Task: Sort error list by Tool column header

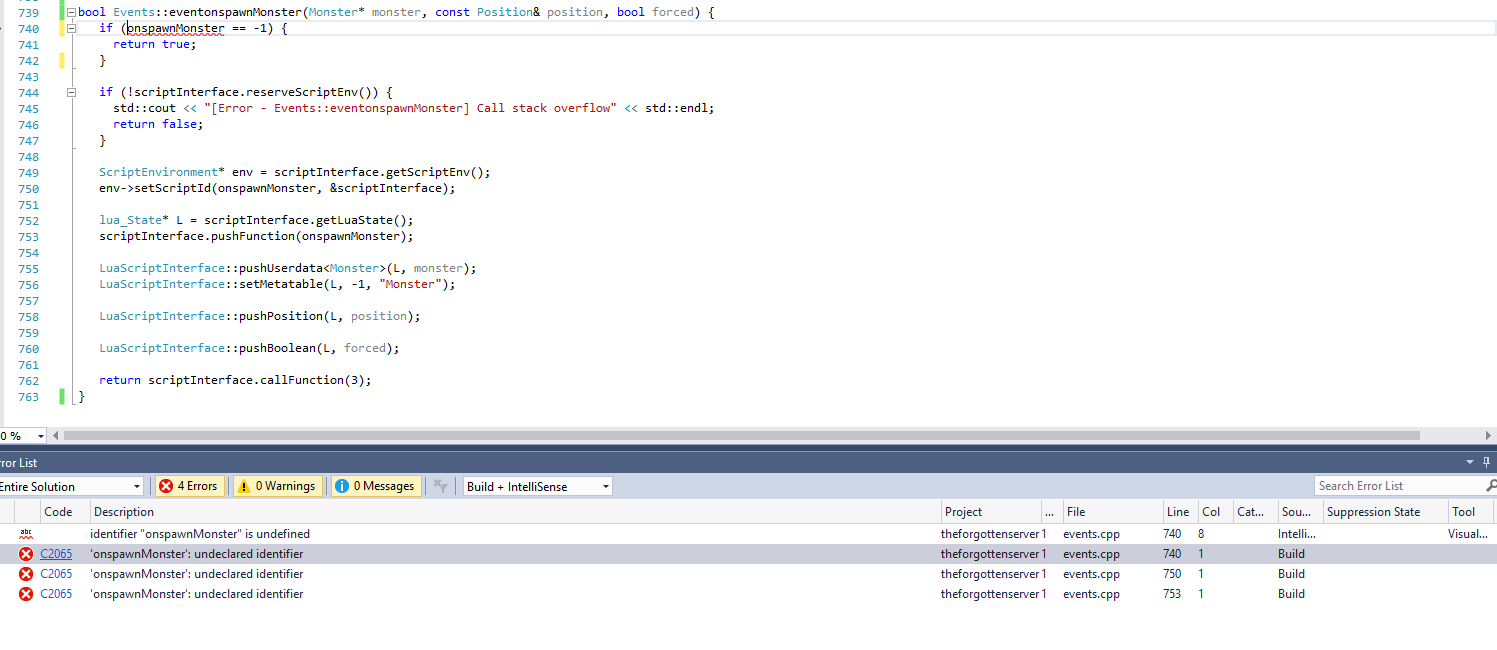Action: pos(1471,512)
